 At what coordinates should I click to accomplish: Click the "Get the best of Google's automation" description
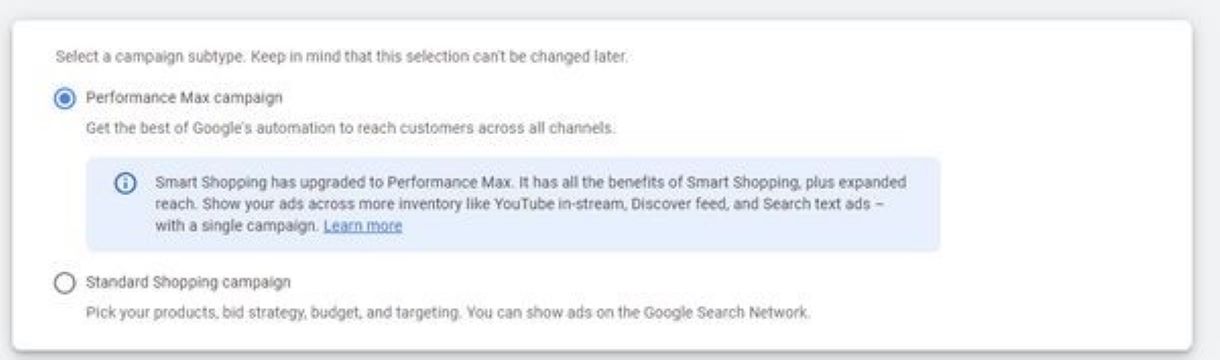[x=350, y=129]
